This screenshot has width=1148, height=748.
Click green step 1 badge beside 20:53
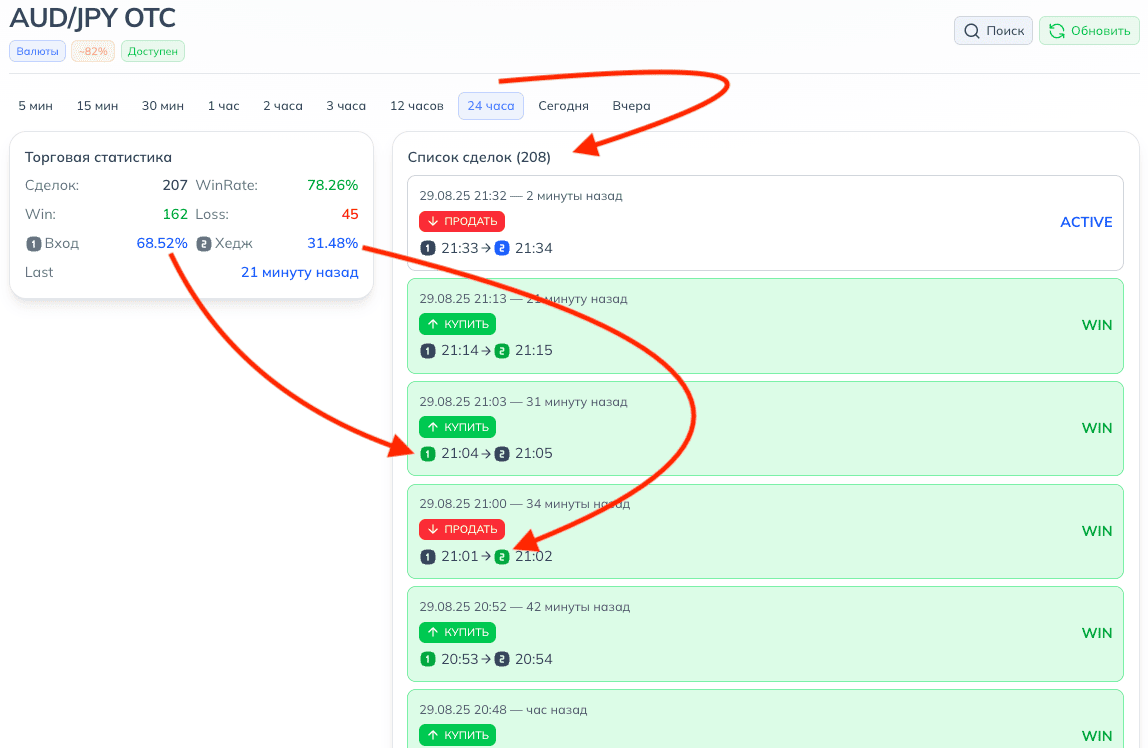[428, 659]
